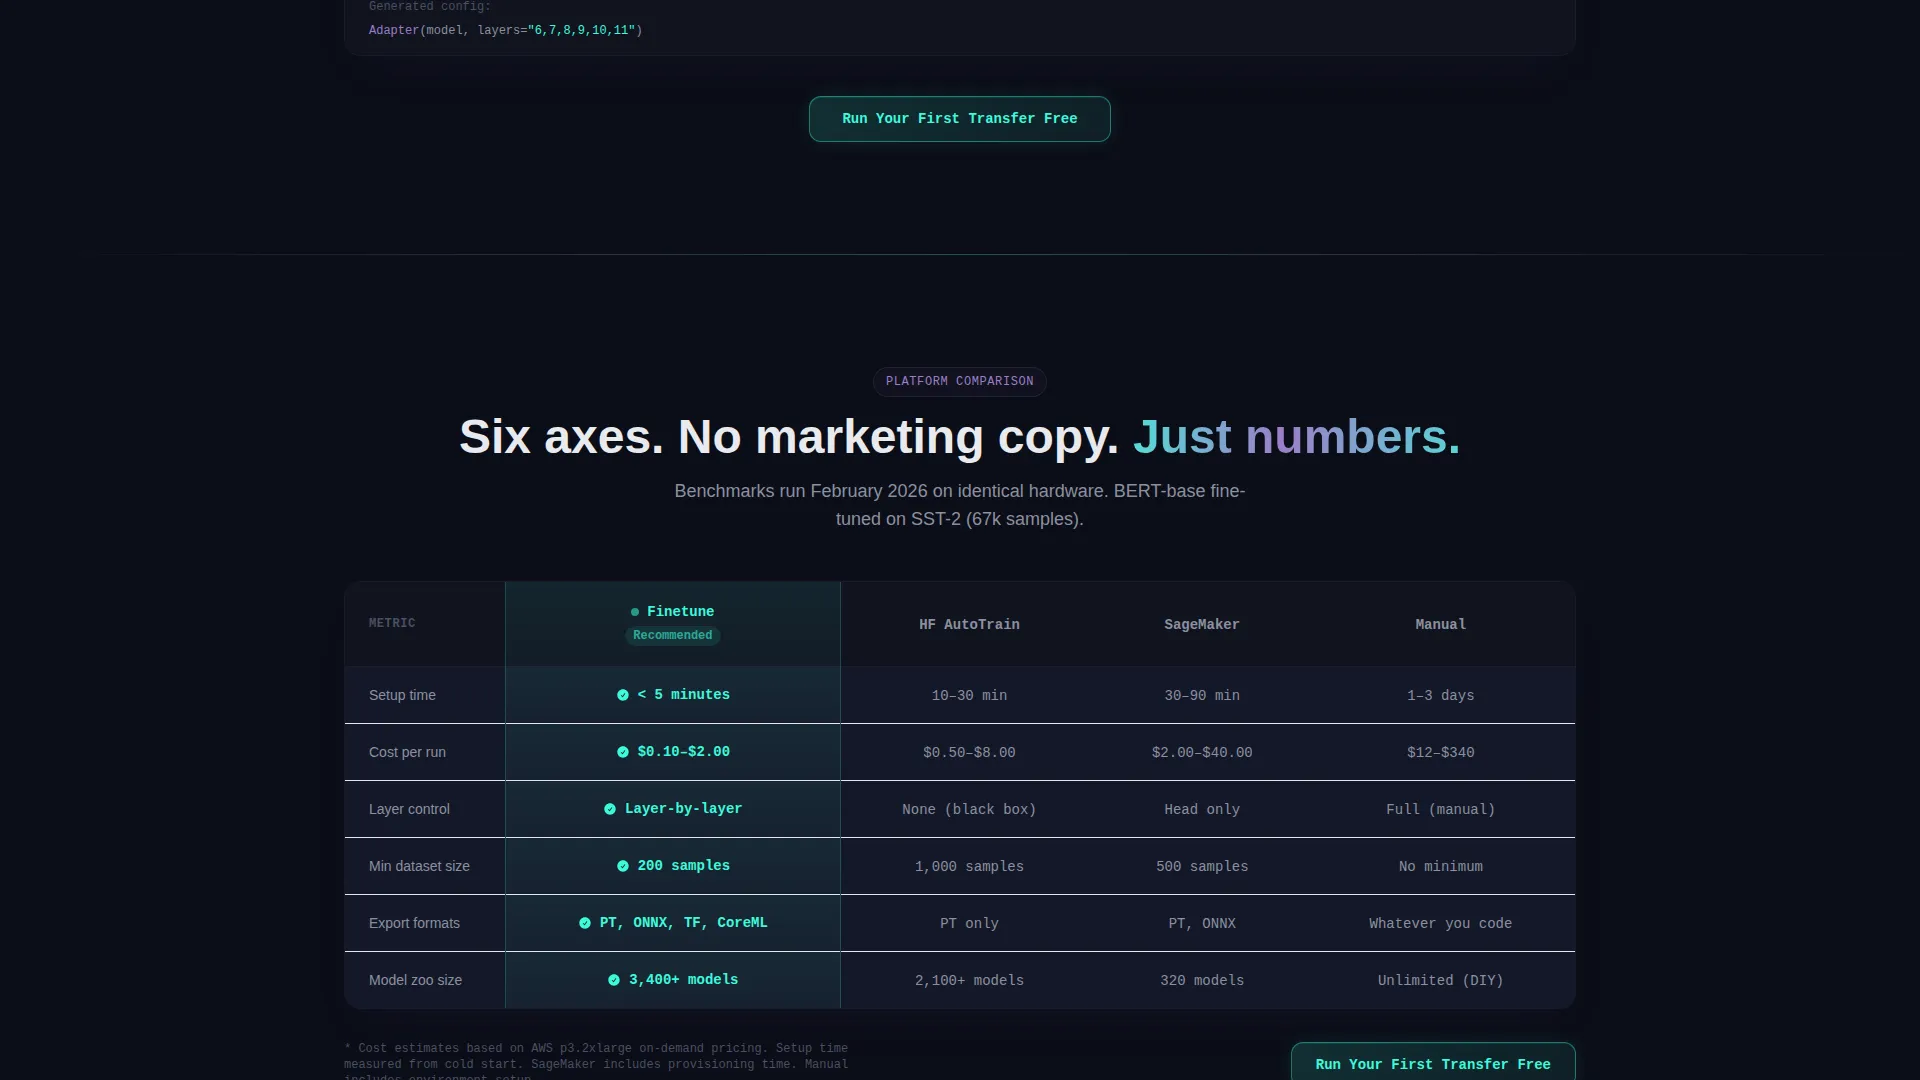Click the 'PT, ONNX' SageMaker cell
Viewport: 1920px width, 1080px height.
tap(1202, 924)
